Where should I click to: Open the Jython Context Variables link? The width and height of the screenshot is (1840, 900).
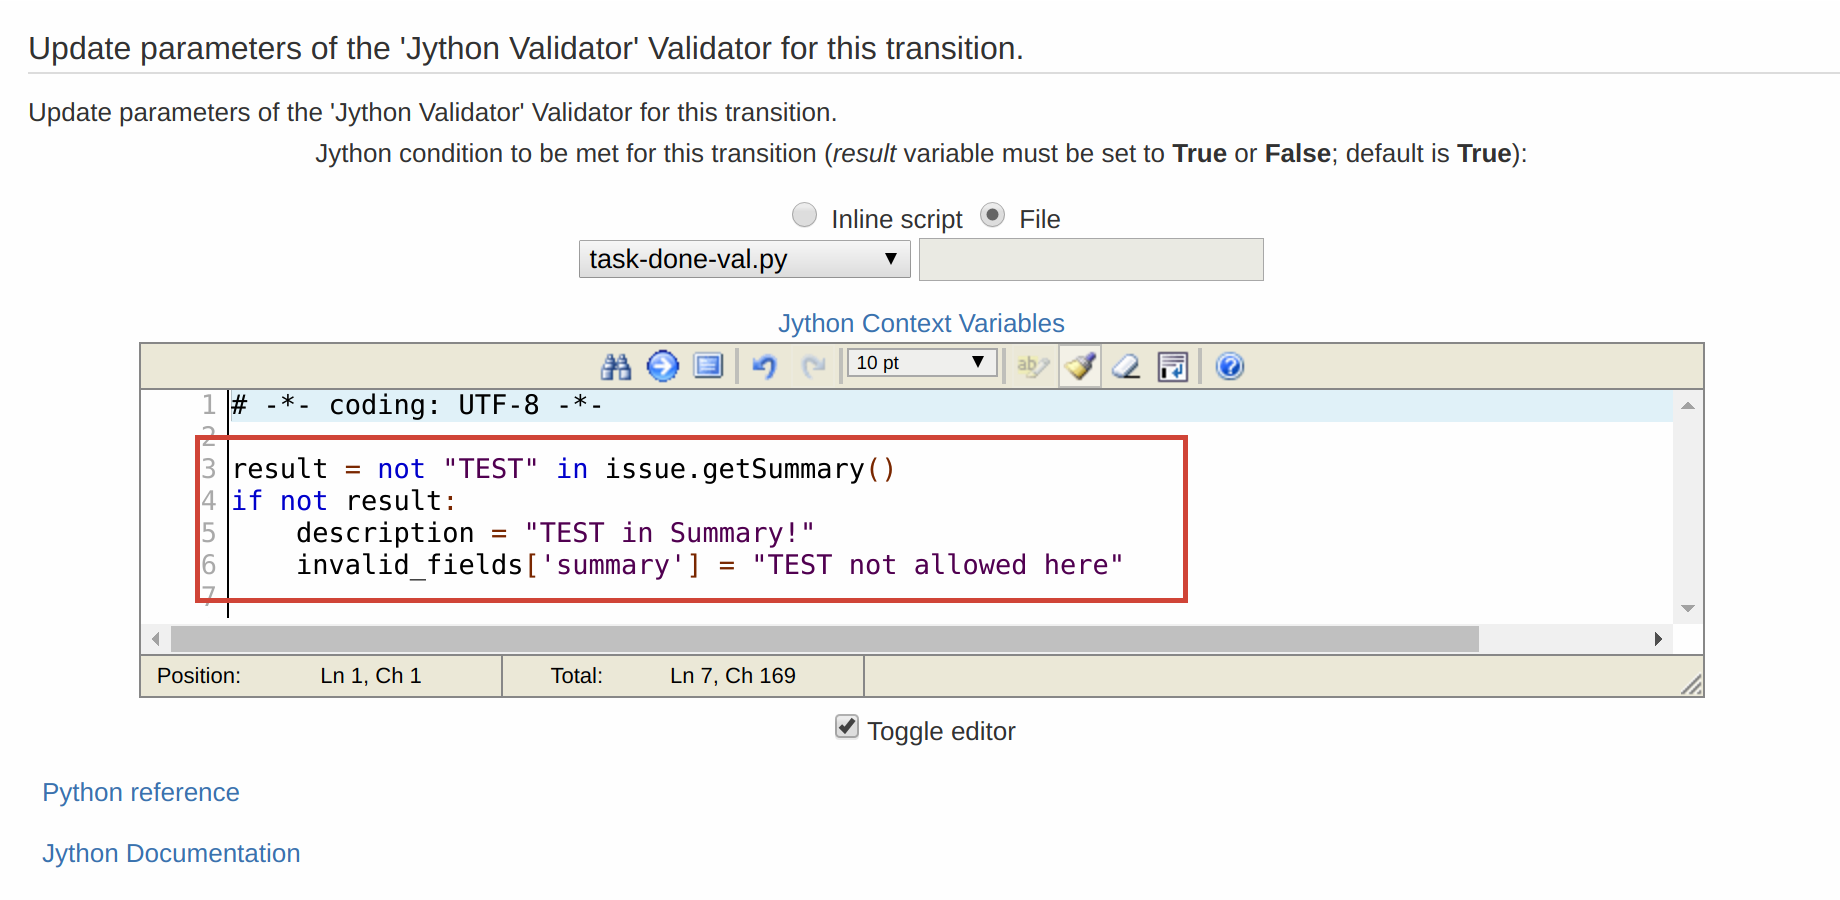click(921, 323)
